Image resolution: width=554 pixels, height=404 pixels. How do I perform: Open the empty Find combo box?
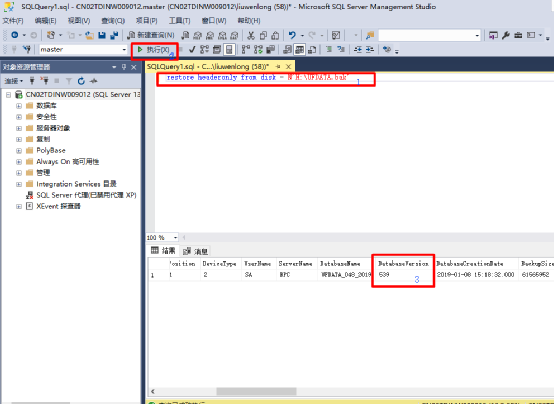pyautogui.click(x=430, y=35)
